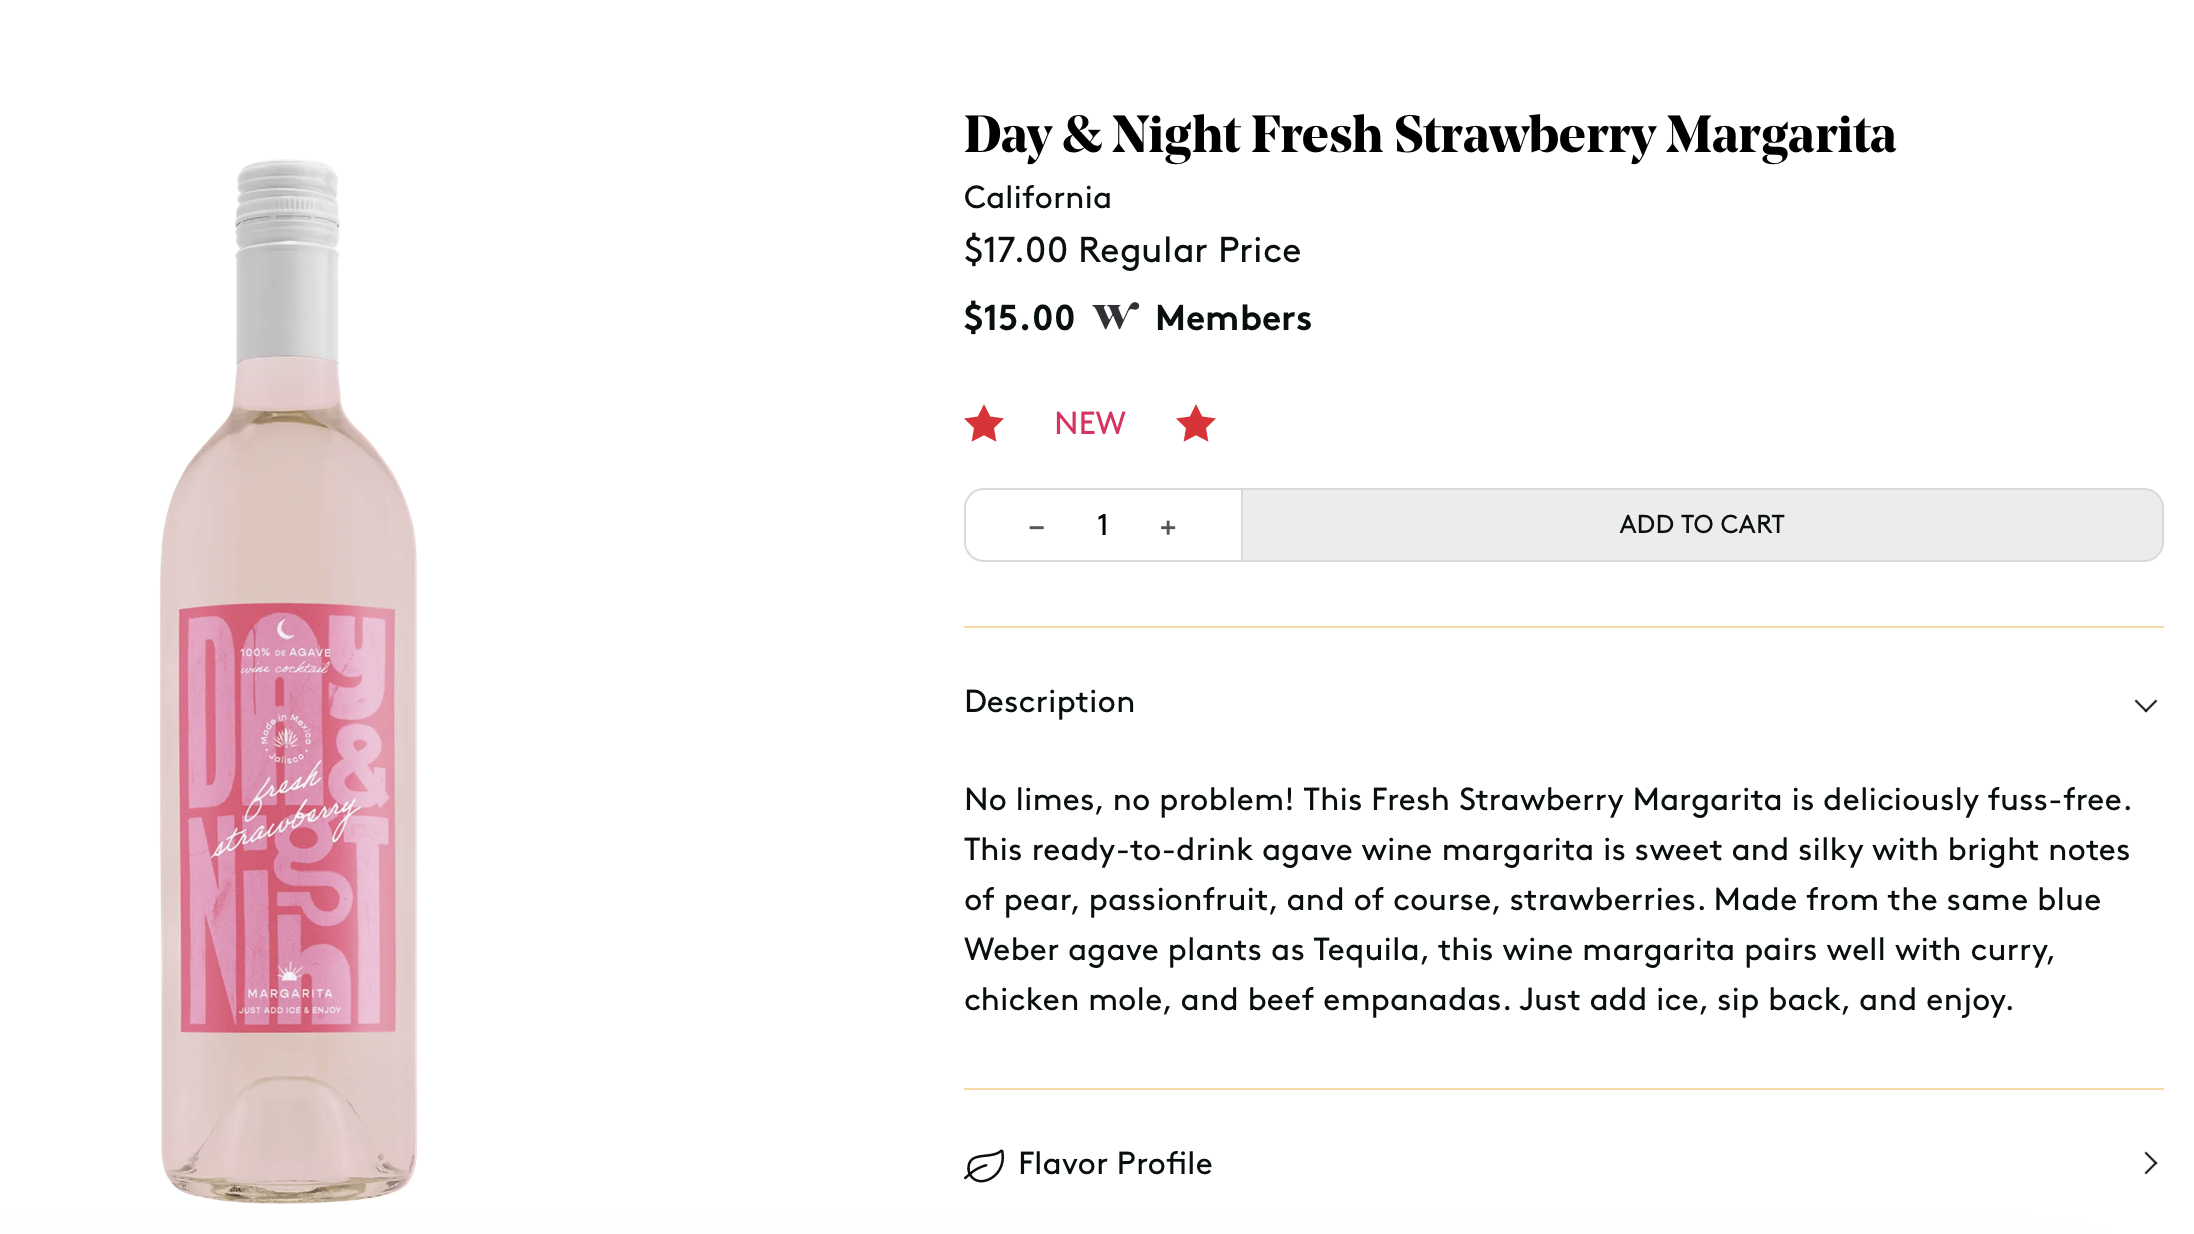Image resolution: width=2194 pixels, height=1234 pixels.
Task: Click the red star right of NEW
Action: point(1195,424)
